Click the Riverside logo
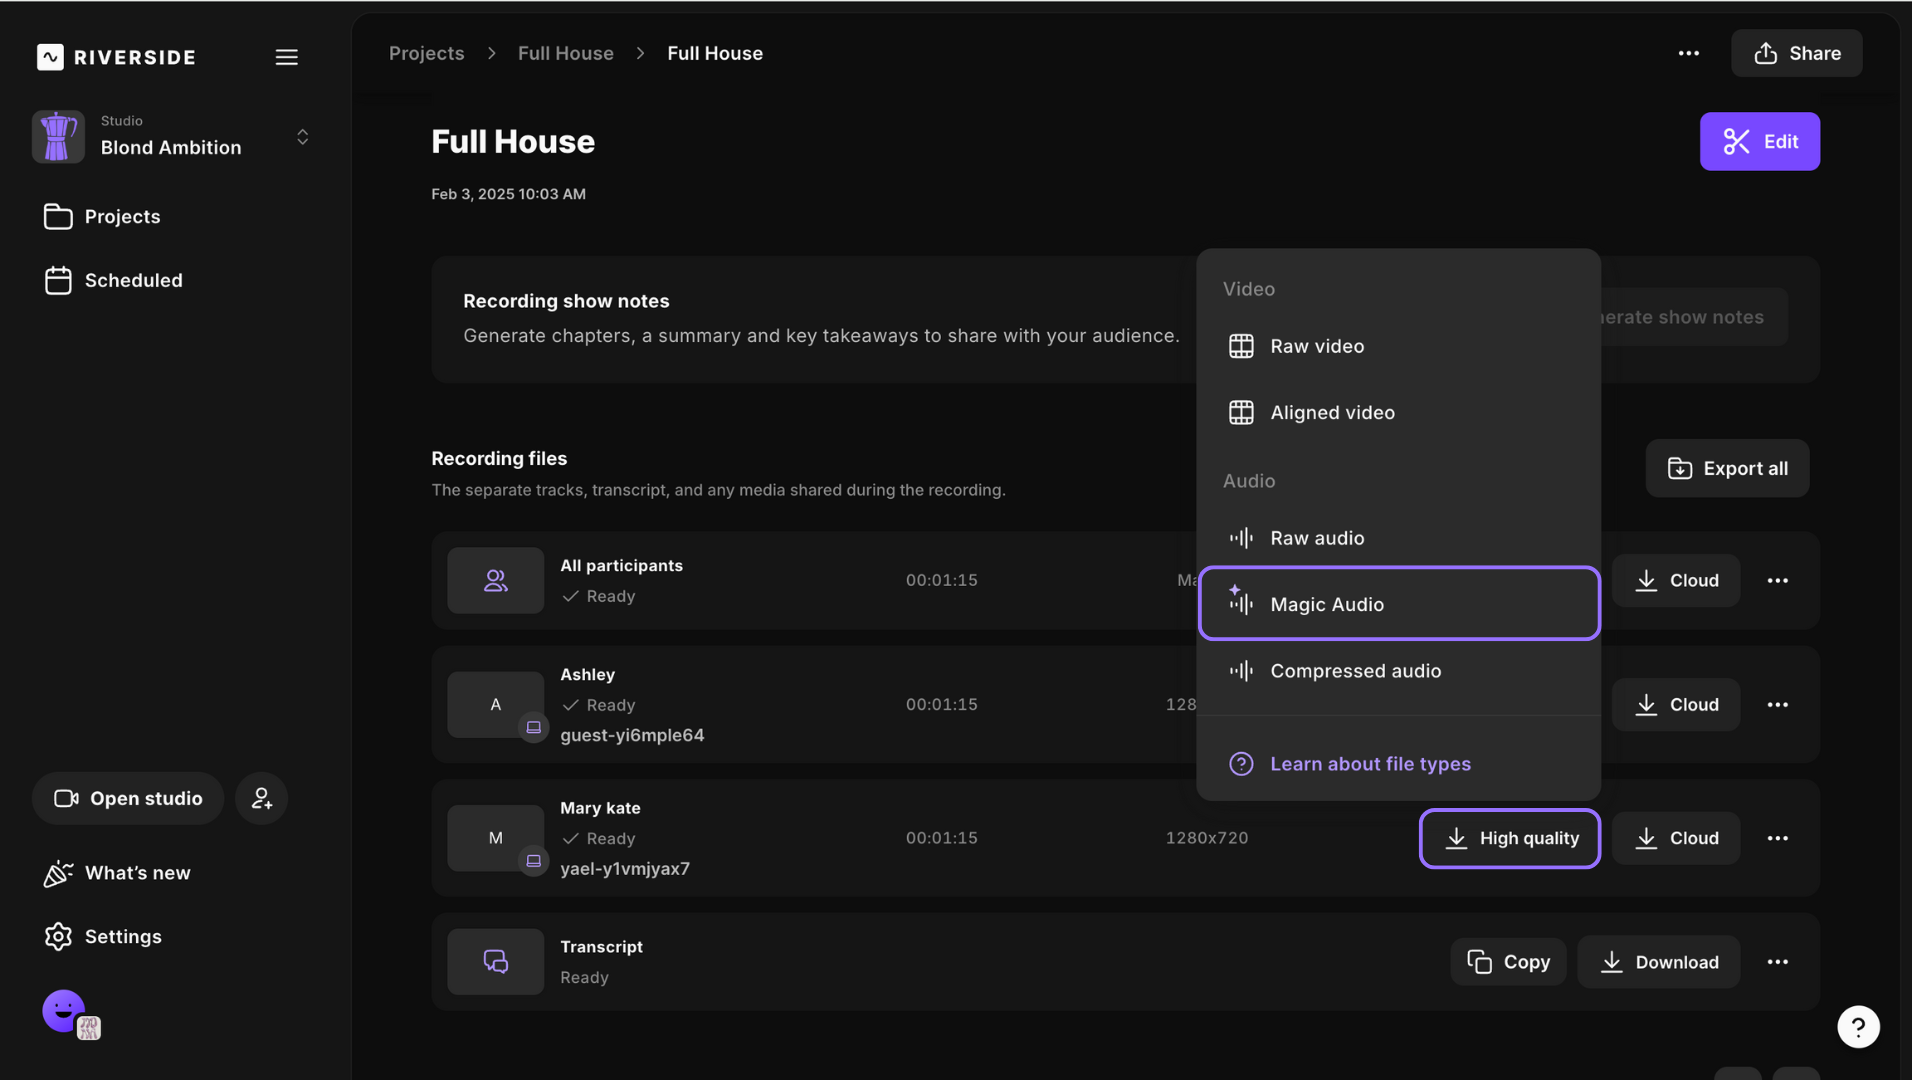Viewport: 1920px width, 1080px height. point(116,57)
